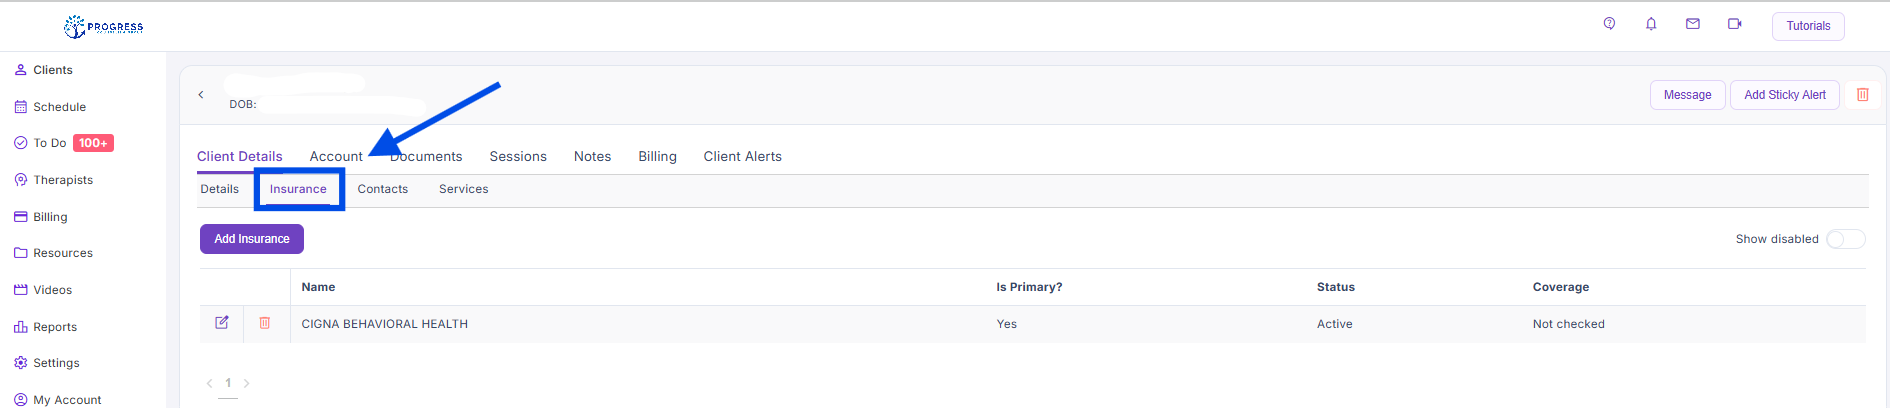Go to the next page arrow

(247, 383)
